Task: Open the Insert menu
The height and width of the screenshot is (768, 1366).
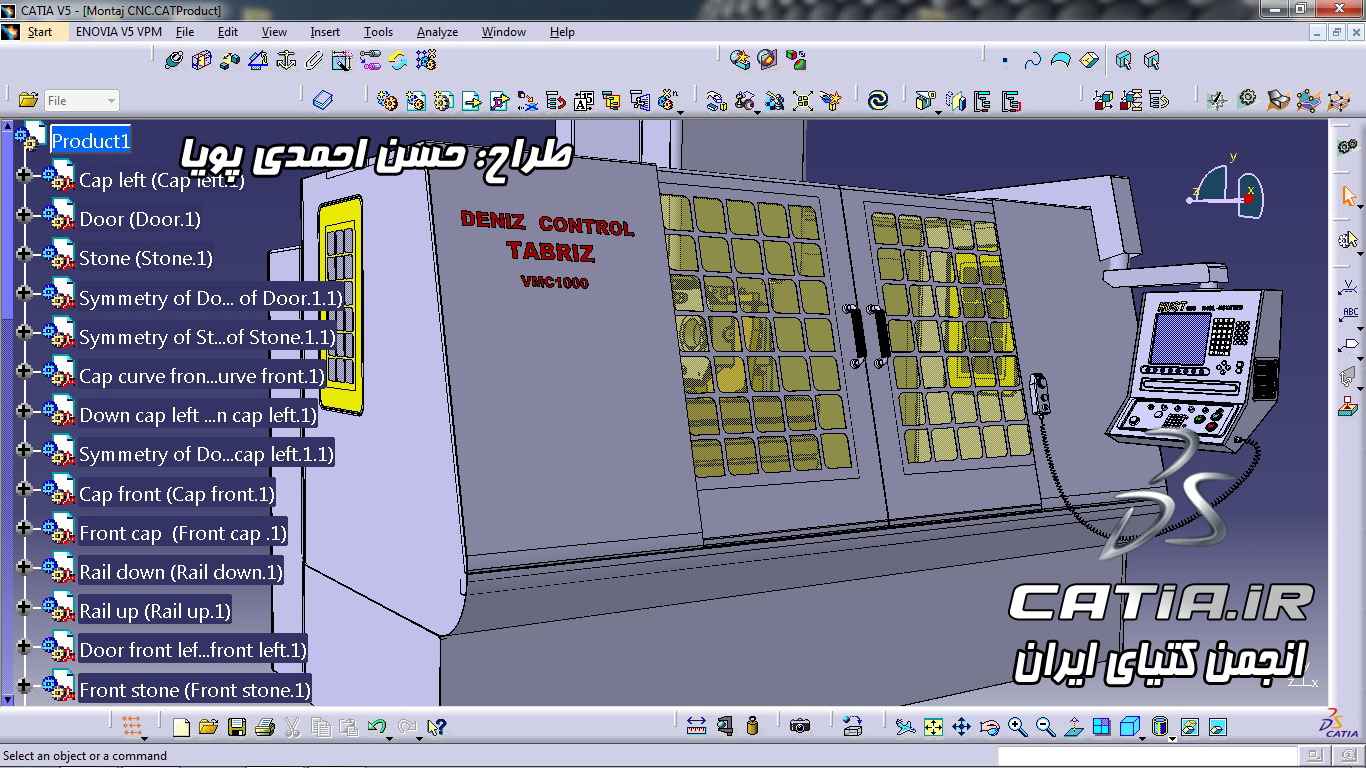Action: 325,32
